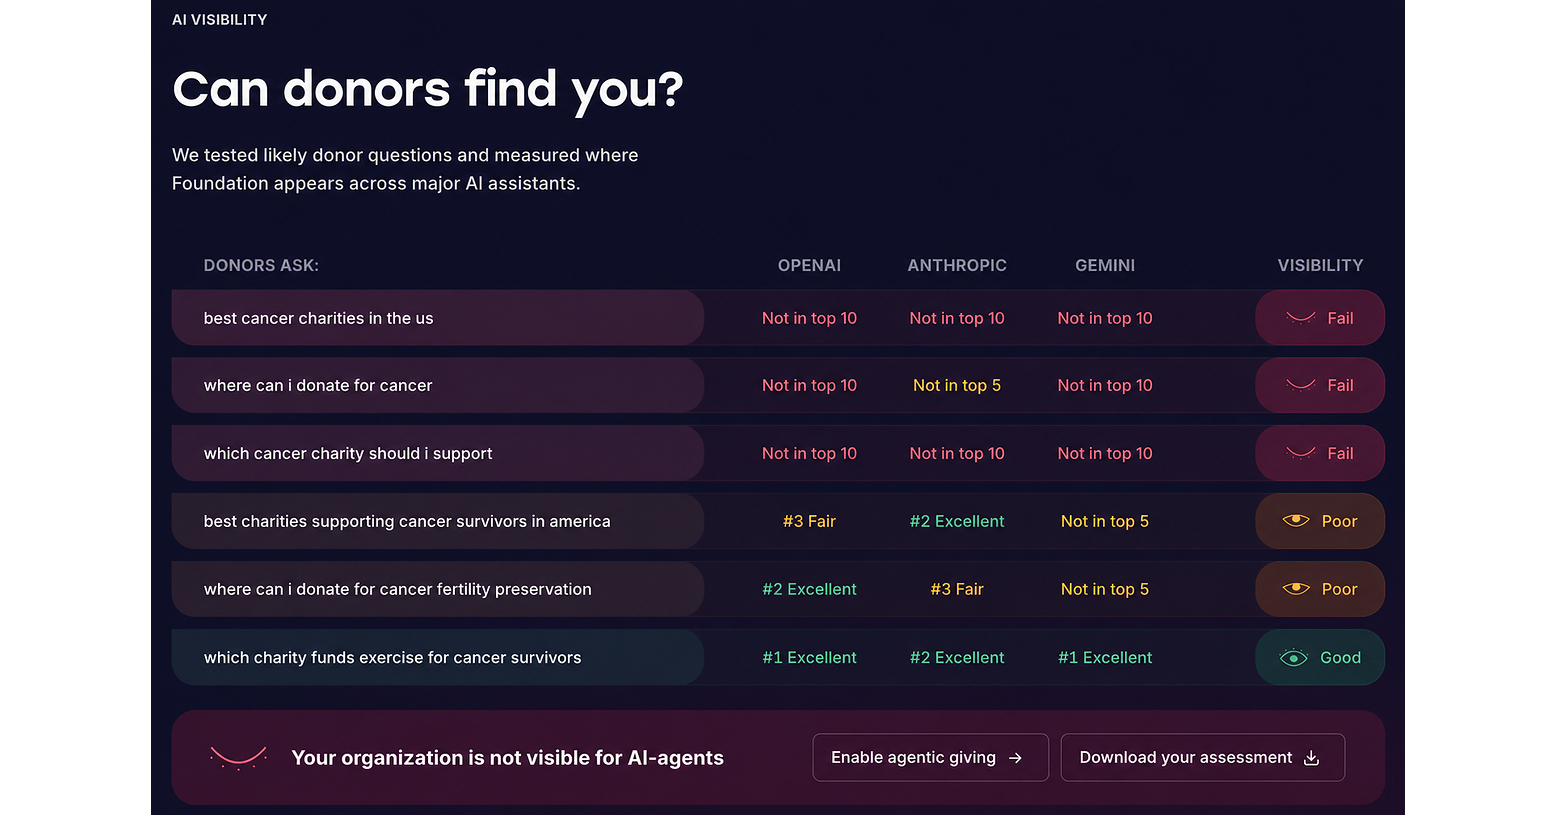Image resolution: width=1556 pixels, height=815 pixels.
Task: Click the eye Poor icon for cancer fertility preservation
Action: pos(1296,589)
